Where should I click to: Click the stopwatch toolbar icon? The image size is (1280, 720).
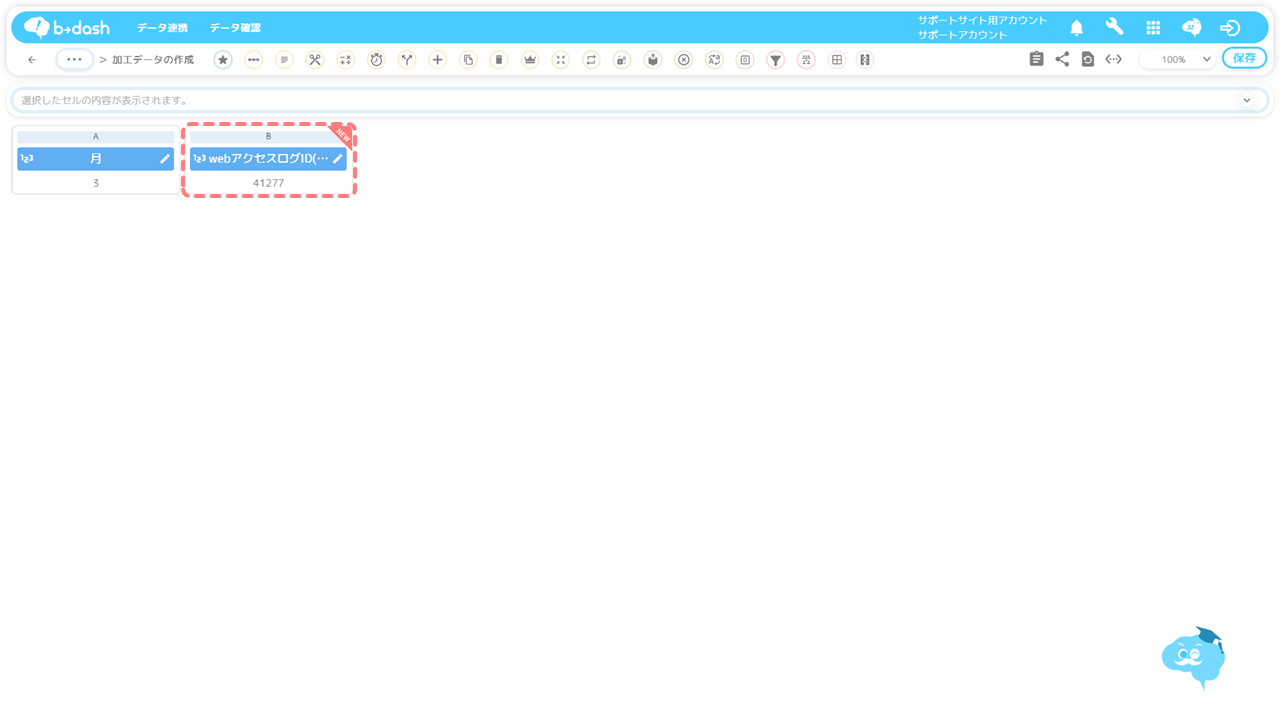376,60
